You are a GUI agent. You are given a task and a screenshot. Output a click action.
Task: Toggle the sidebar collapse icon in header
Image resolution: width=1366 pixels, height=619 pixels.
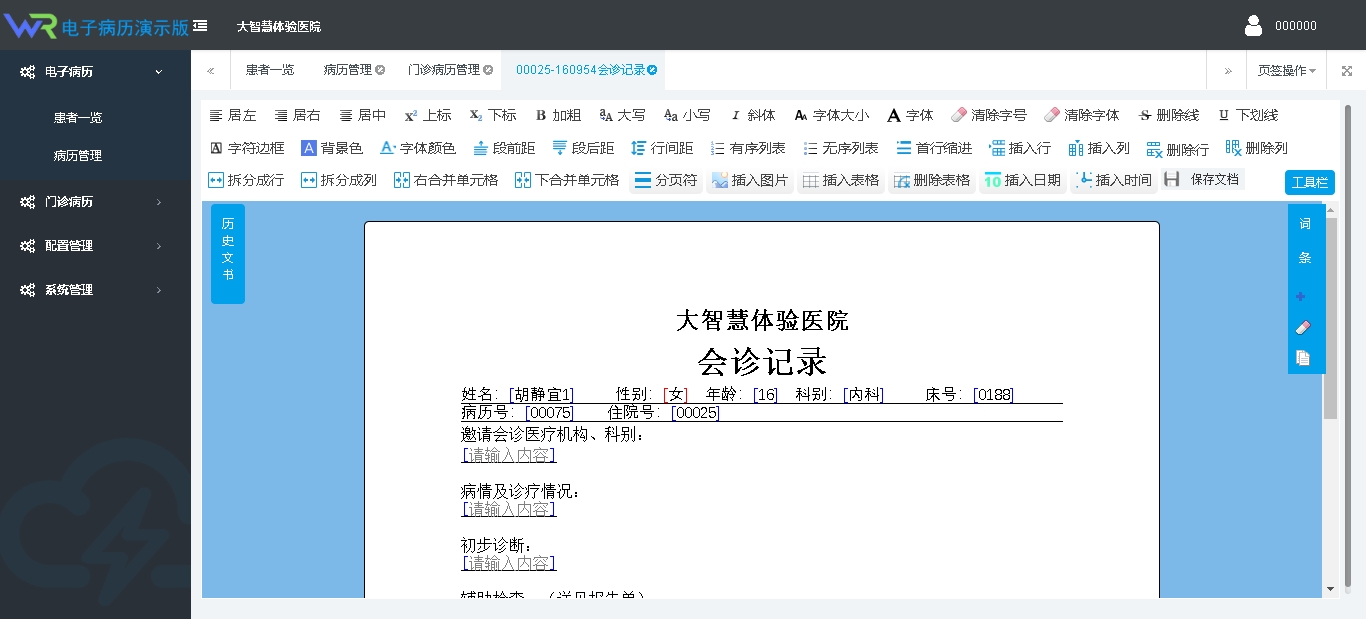(201, 26)
